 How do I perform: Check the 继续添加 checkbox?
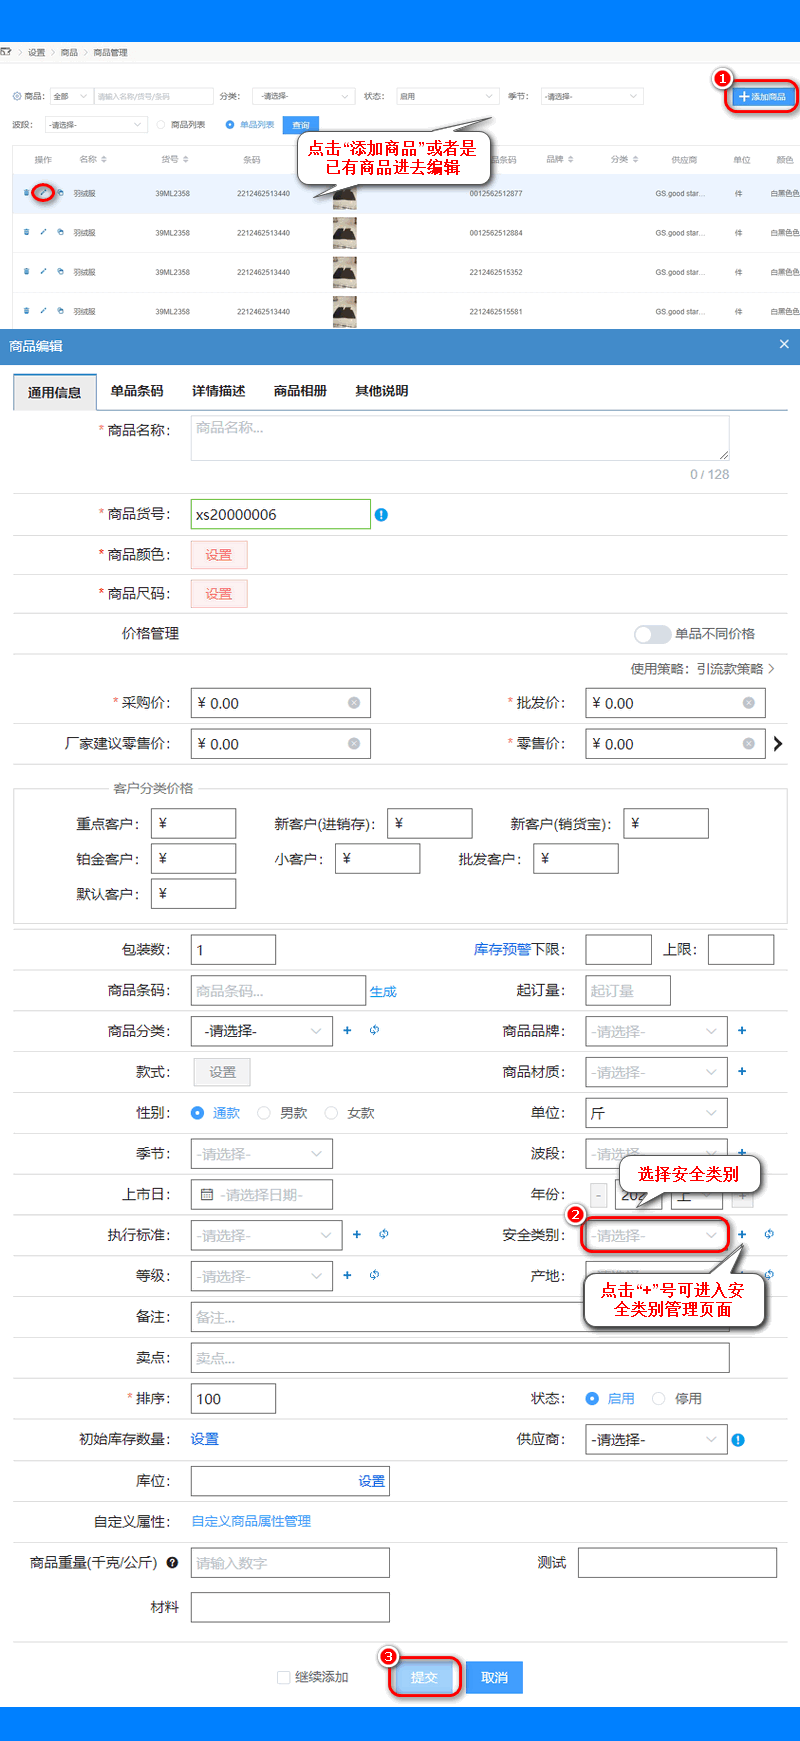(x=283, y=1677)
